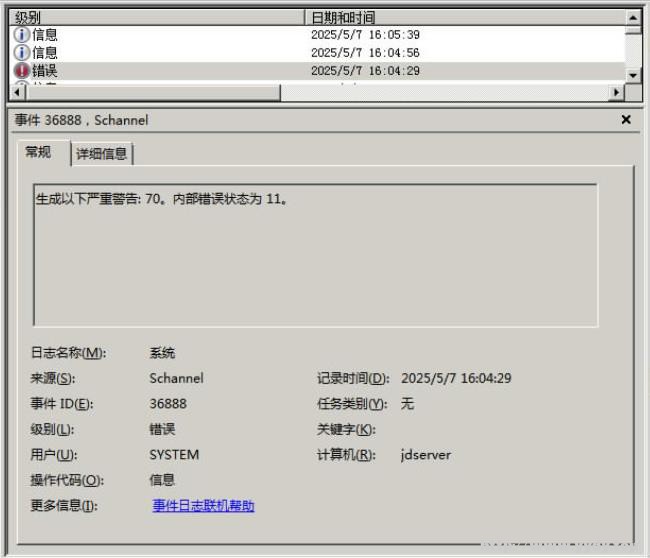Click the 关键字(K) label

click(346, 429)
